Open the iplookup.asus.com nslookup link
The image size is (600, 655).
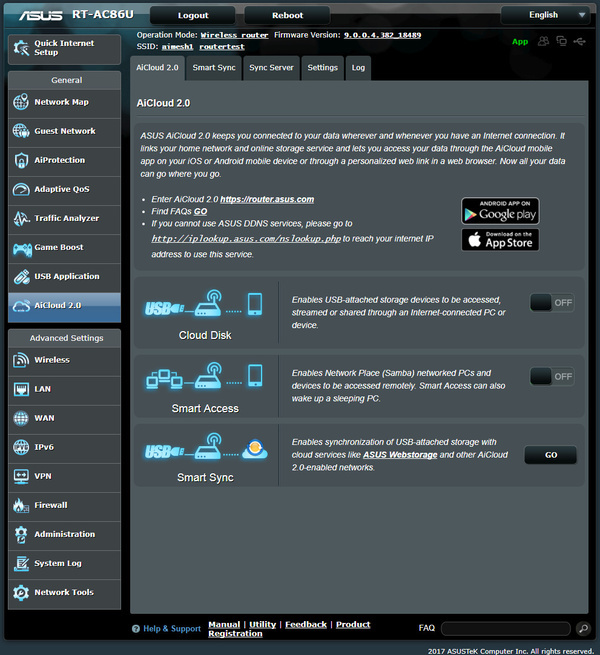click(x=246, y=239)
